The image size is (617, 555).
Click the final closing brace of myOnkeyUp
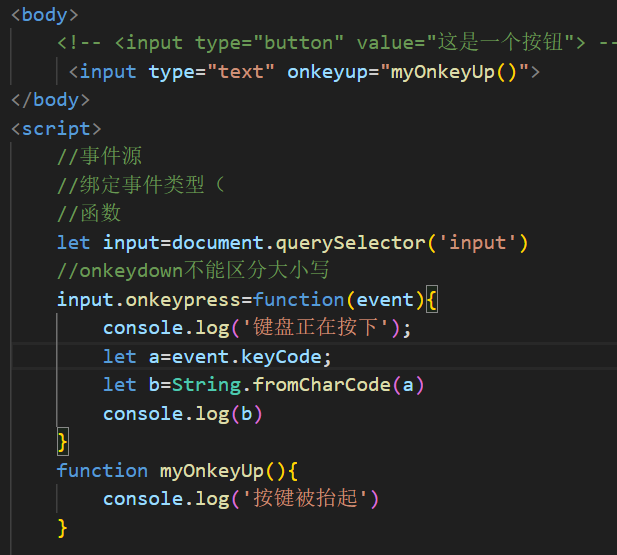pyautogui.click(x=62, y=528)
